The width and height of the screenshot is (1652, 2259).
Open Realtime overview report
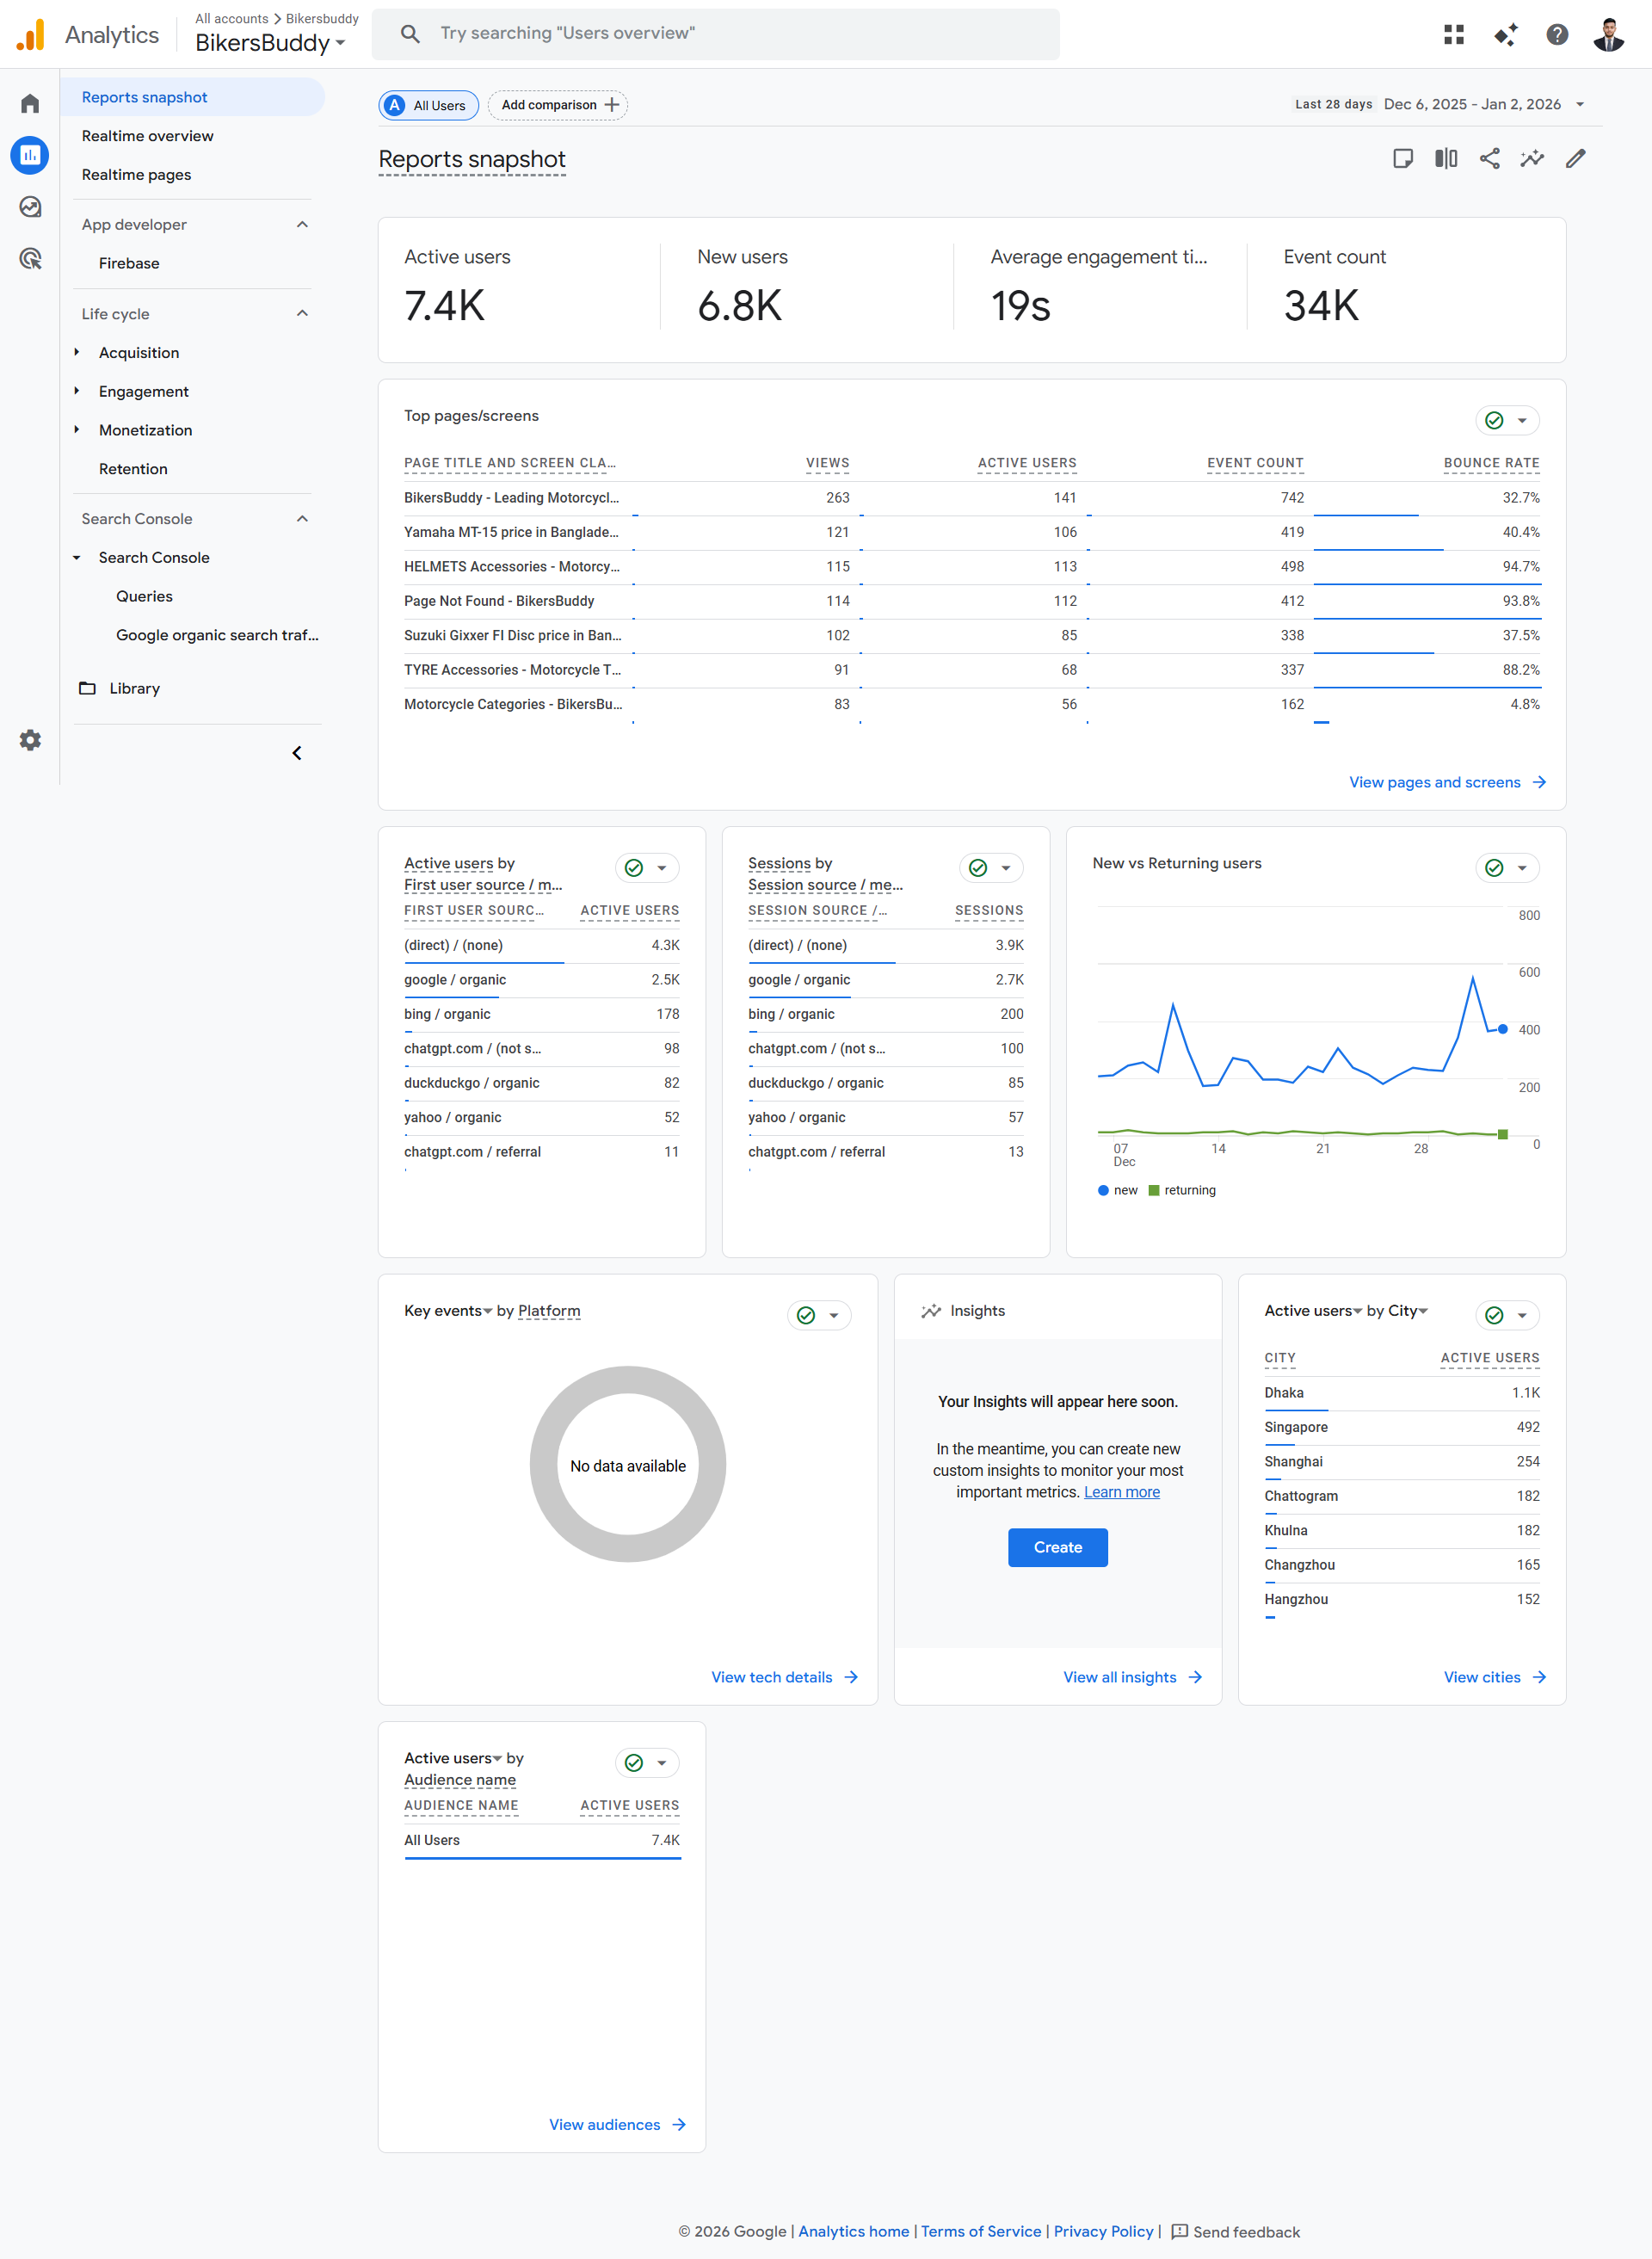click(147, 136)
